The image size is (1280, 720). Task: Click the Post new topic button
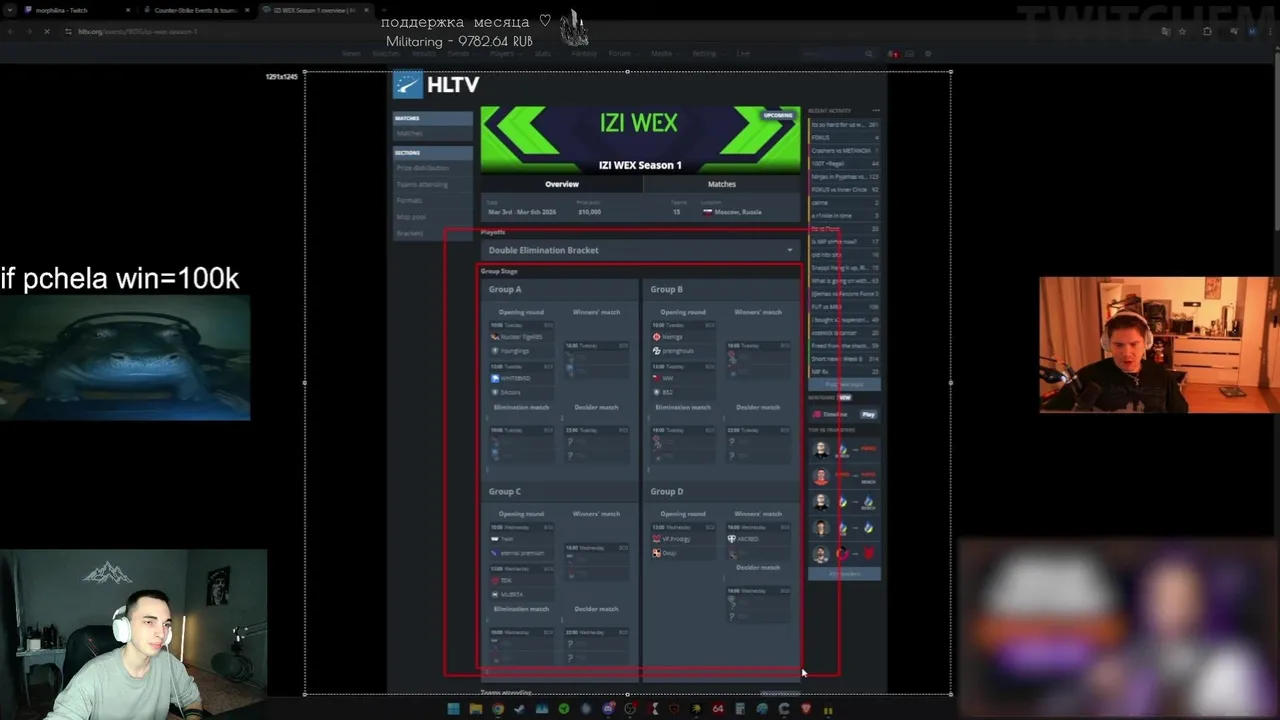tap(844, 384)
